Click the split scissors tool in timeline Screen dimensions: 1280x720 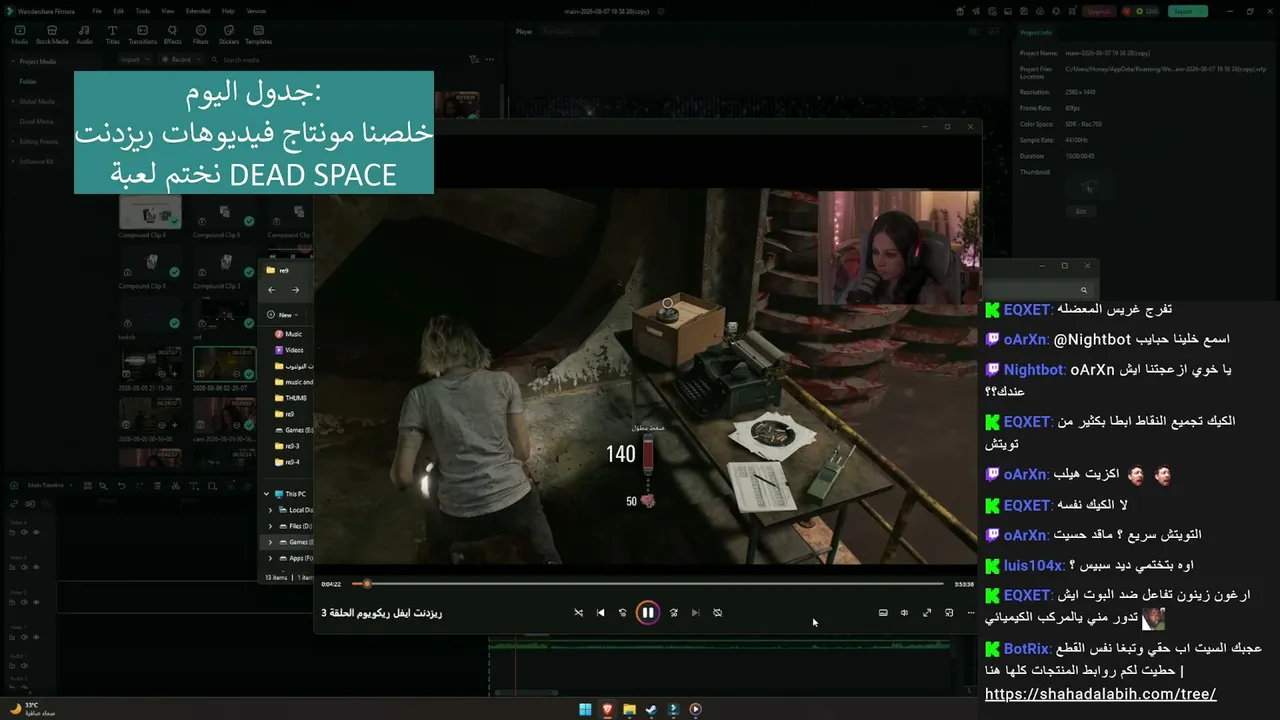pyautogui.click(x=176, y=486)
